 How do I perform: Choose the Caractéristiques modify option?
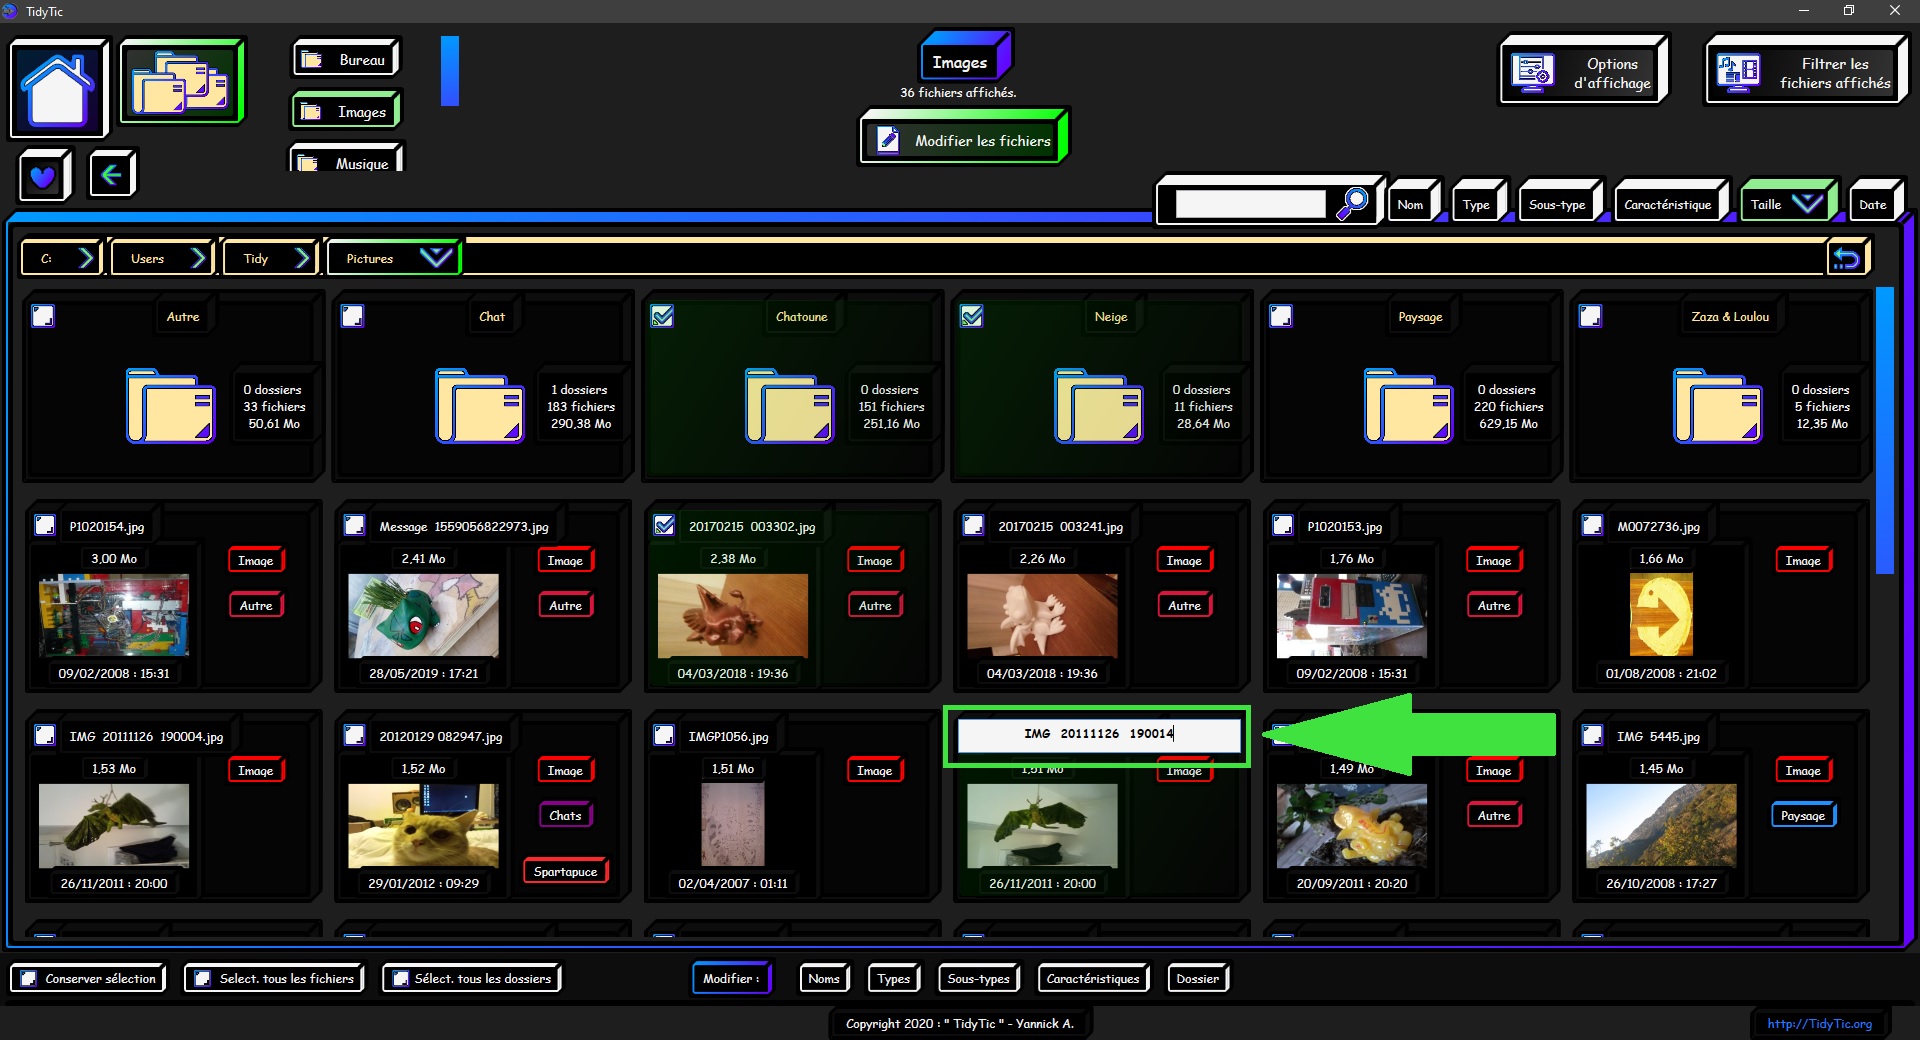1092,978
